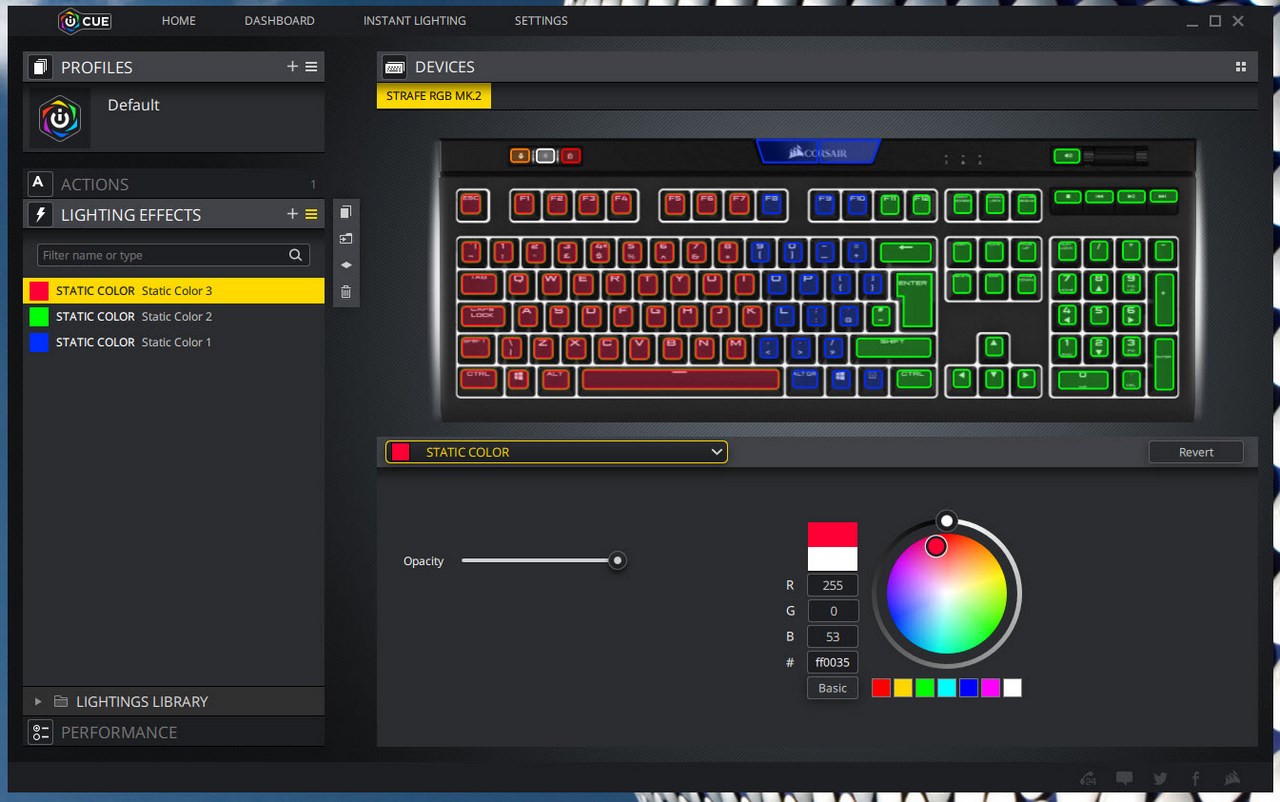Screen dimensions: 1280x802
Task: Collapse the Profiles panel header
Action: [173, 67]
